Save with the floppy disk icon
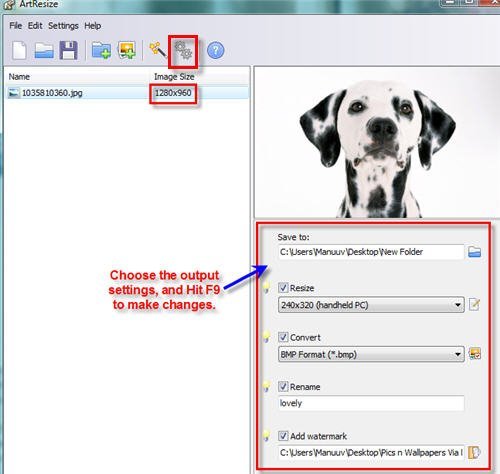Image resolution: width=500 pixels, height=474 pixels. 68,51
